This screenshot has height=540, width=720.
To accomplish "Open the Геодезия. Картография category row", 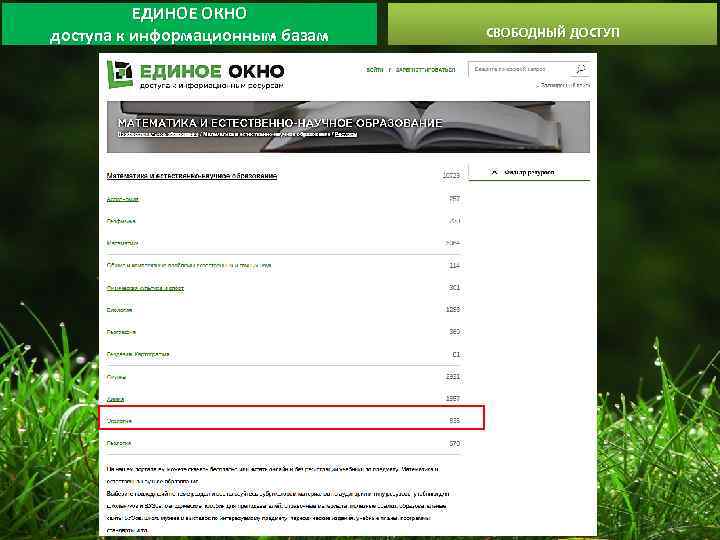I will [283, 354].
